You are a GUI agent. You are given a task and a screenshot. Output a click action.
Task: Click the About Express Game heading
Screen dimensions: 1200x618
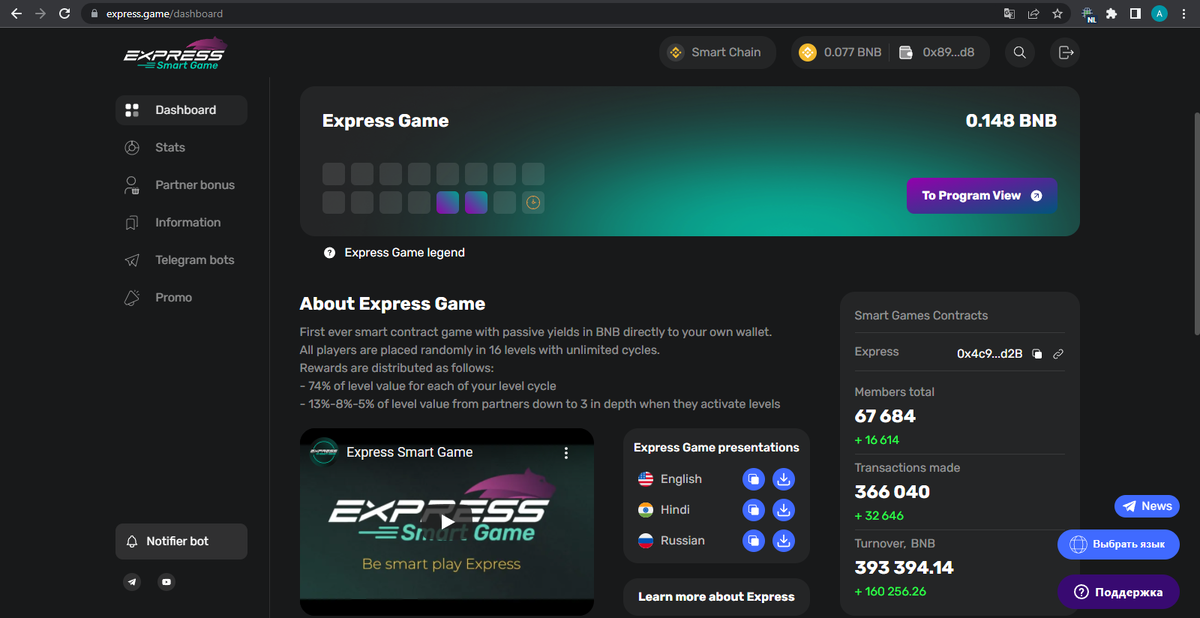[392, 304]
